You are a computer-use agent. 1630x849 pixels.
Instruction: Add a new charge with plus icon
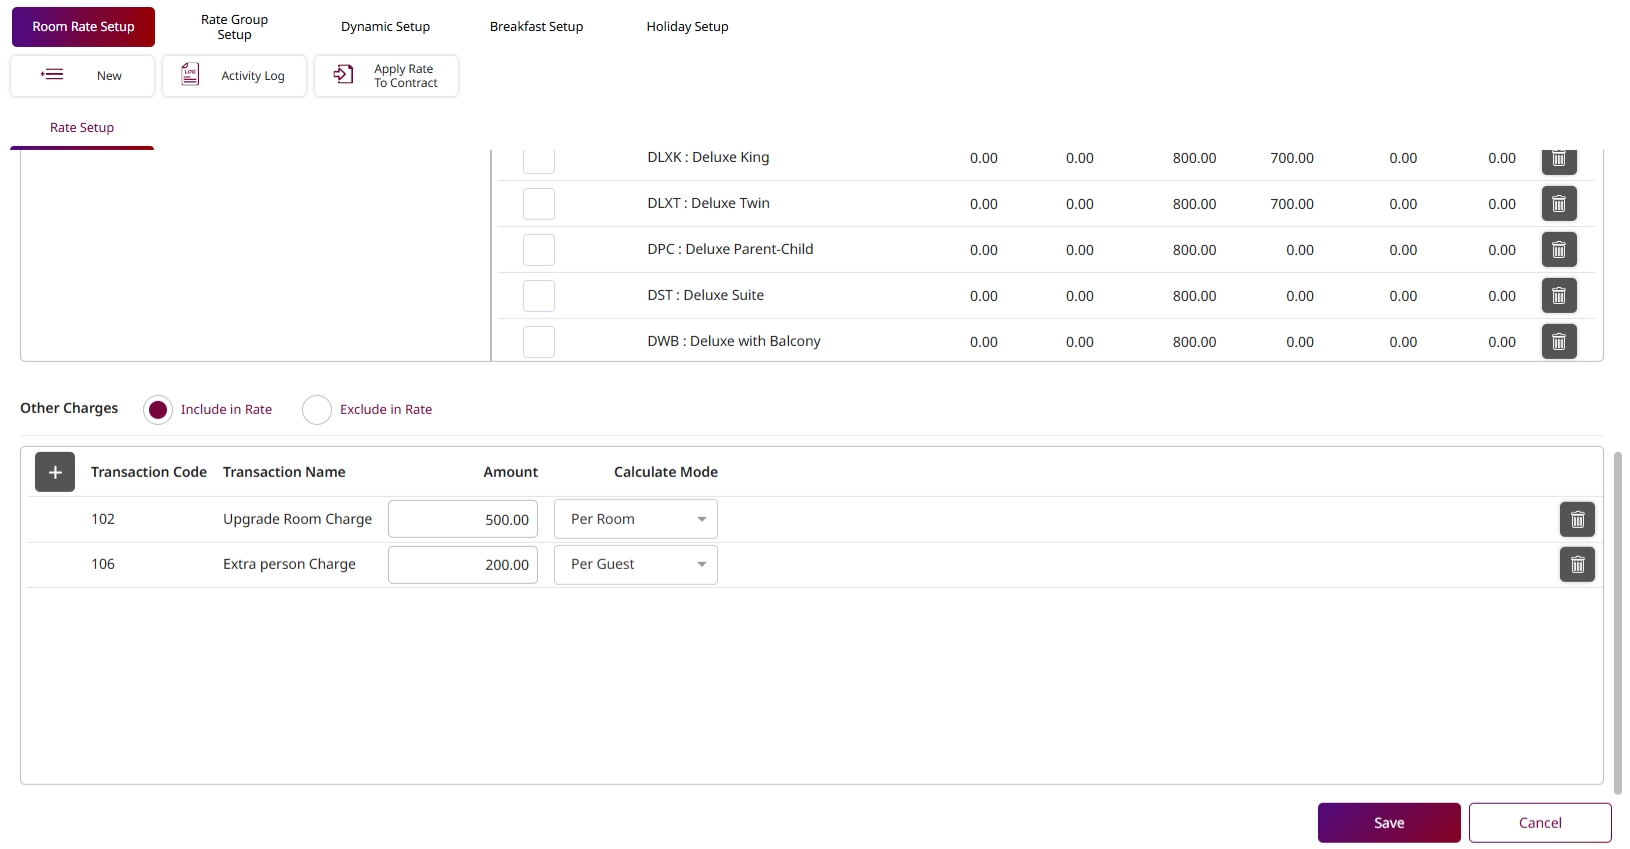[55, 472]
